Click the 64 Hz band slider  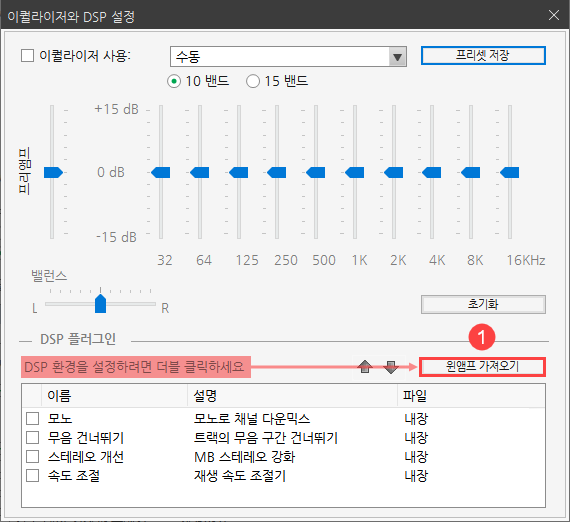(x=200, y=172)
